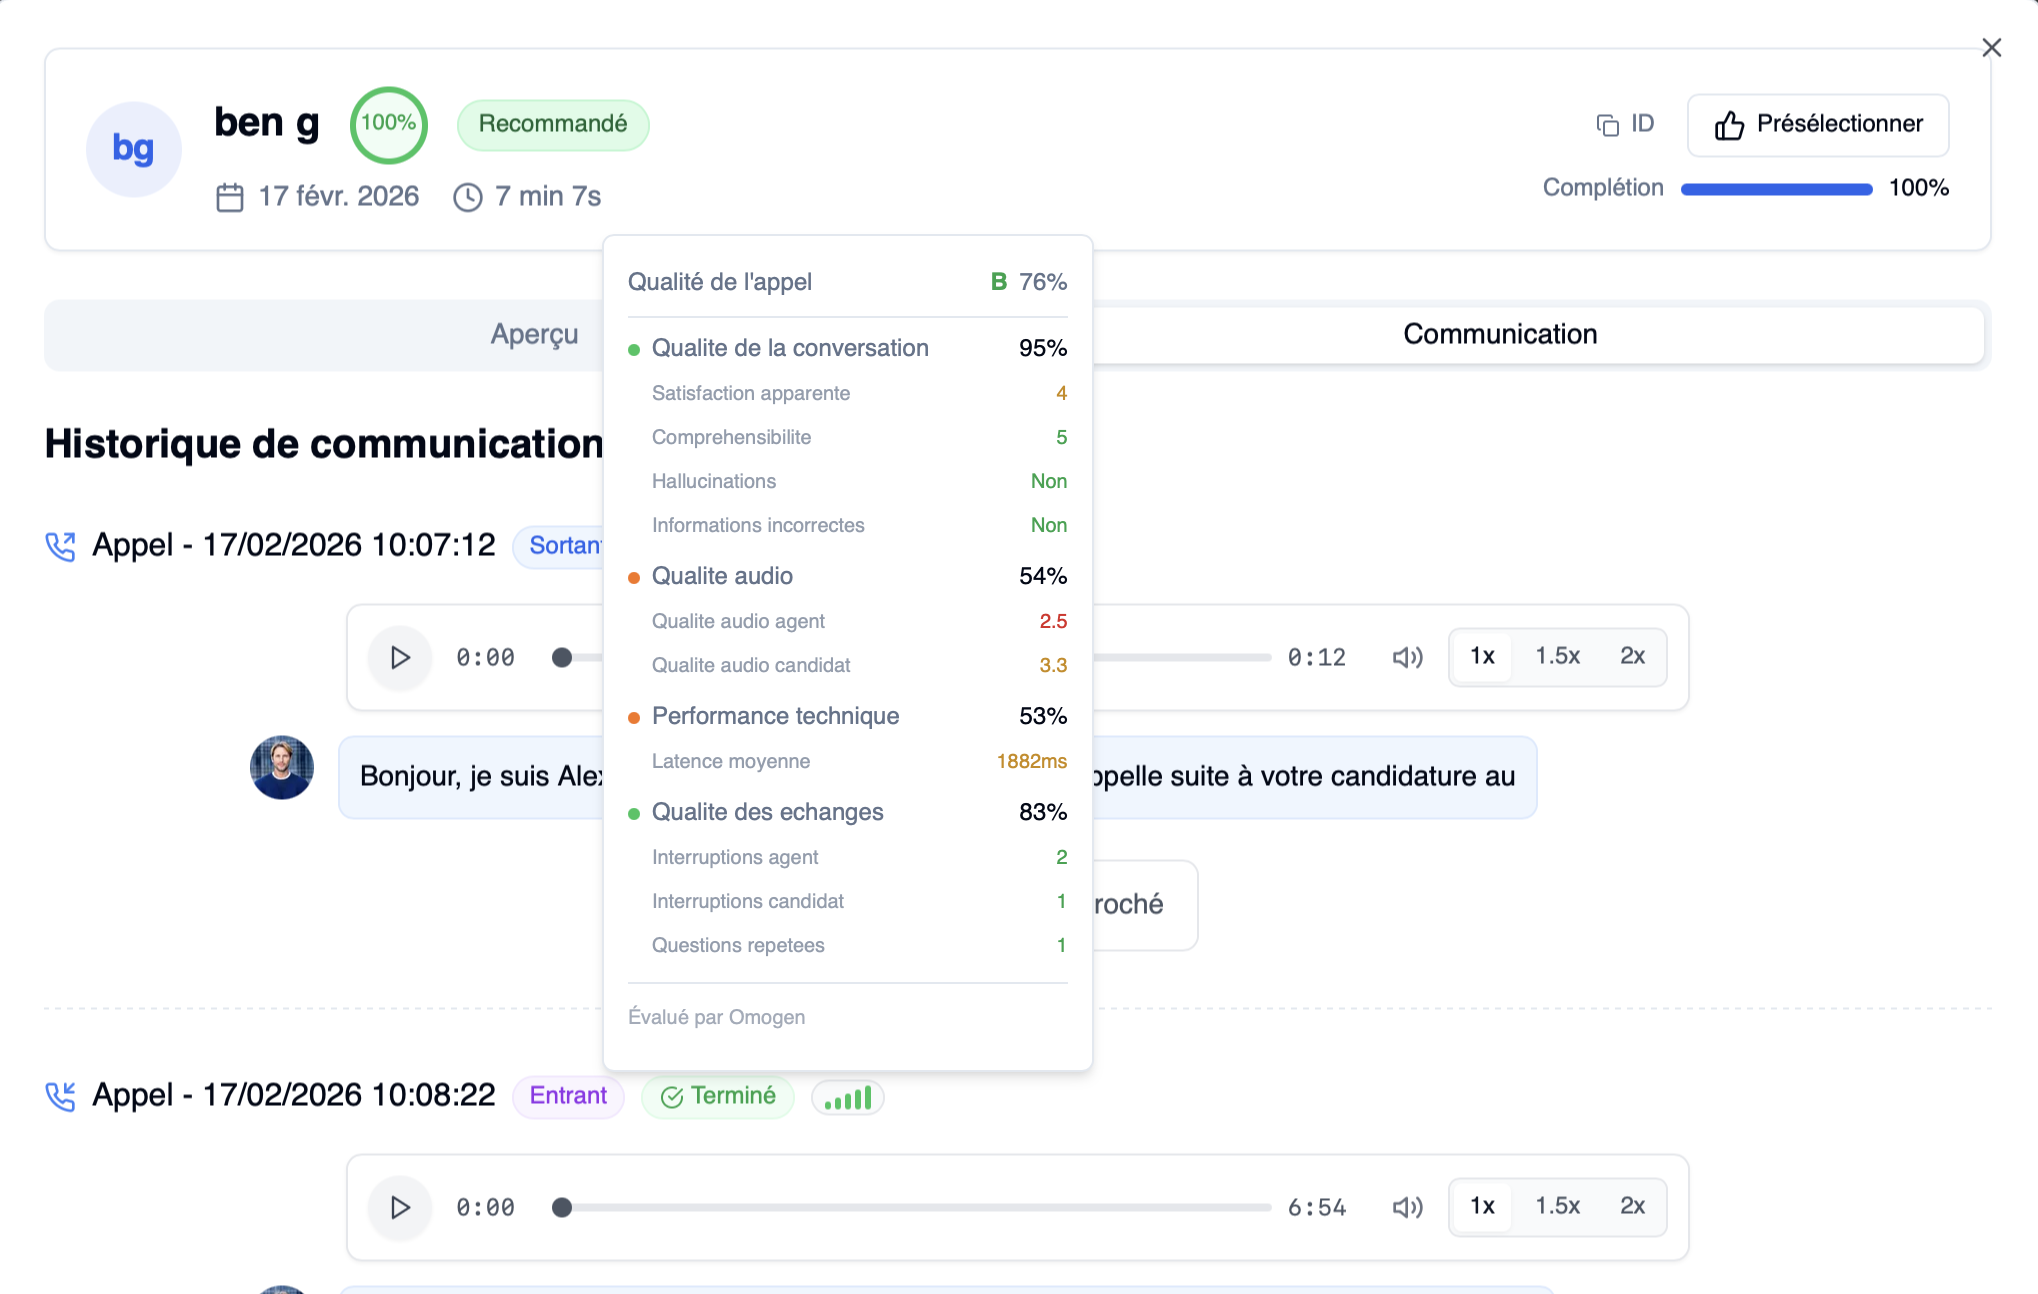Screen dimensions: 2038x1294
Task: Expand the Qualite audio section
Action: pyautogui.click(x=721, y=576)
